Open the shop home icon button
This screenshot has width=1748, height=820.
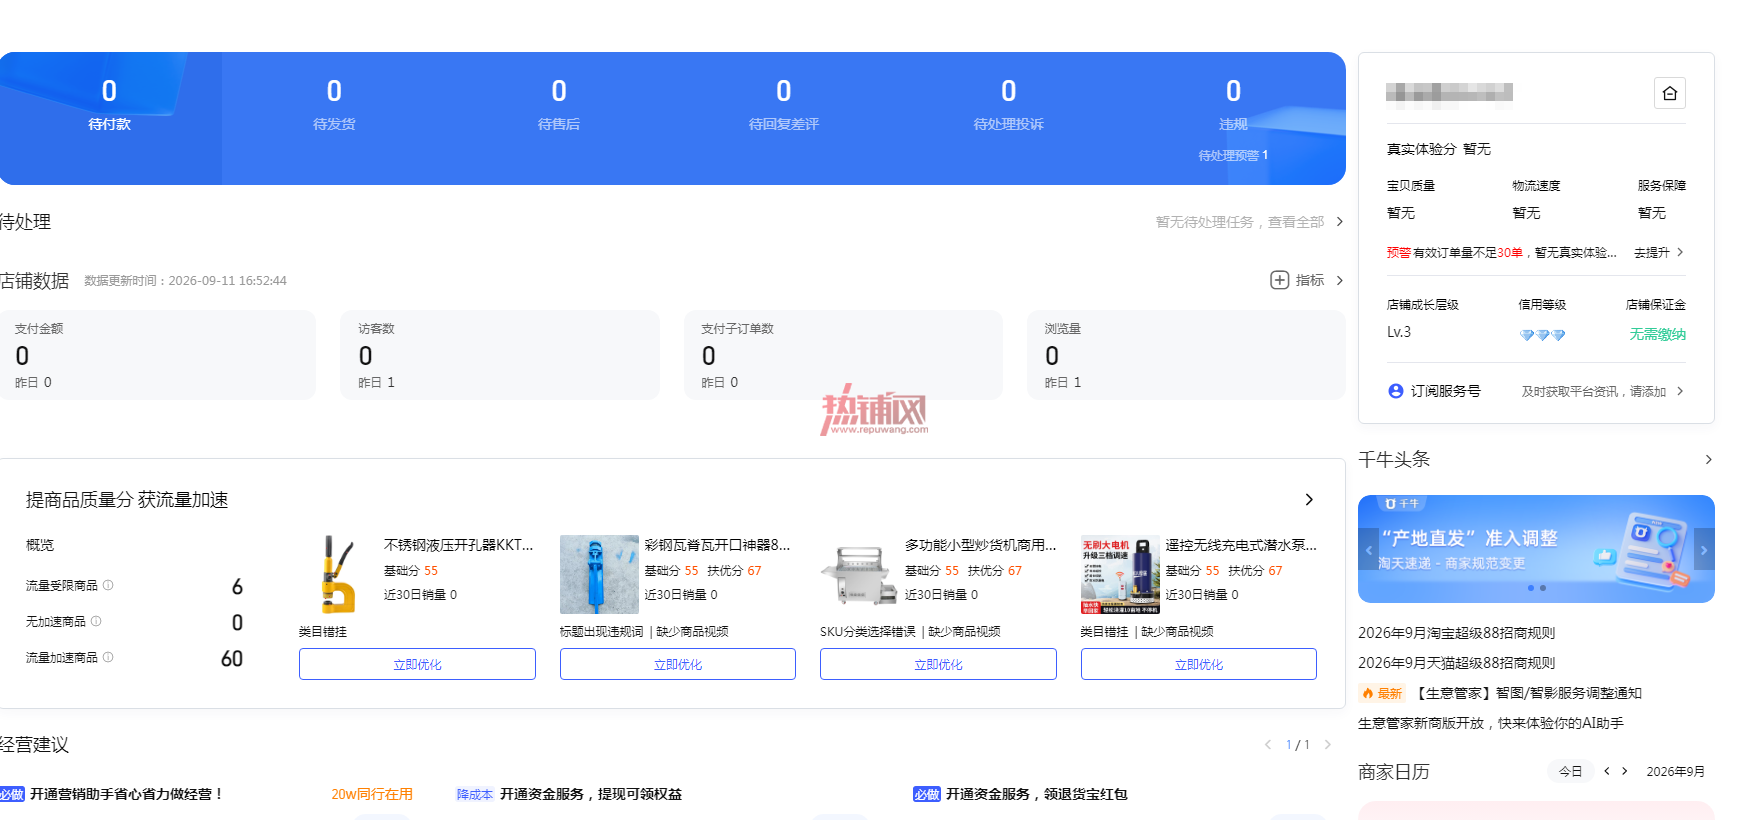[1669, 93]
